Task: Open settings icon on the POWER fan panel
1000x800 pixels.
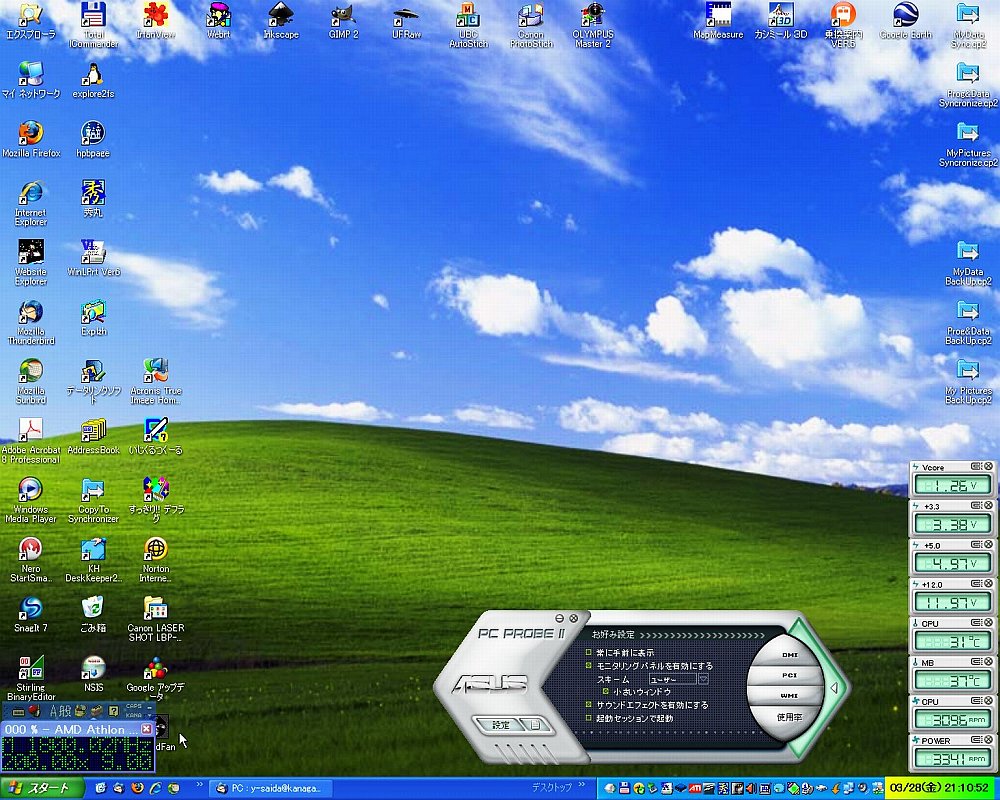Action: coord(976,739)
